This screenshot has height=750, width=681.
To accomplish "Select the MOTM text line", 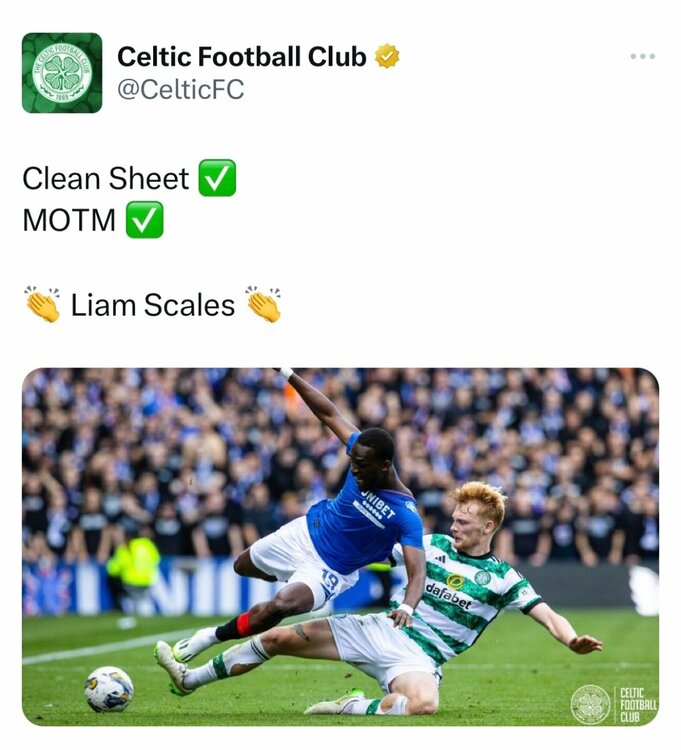I will point(69,220).
